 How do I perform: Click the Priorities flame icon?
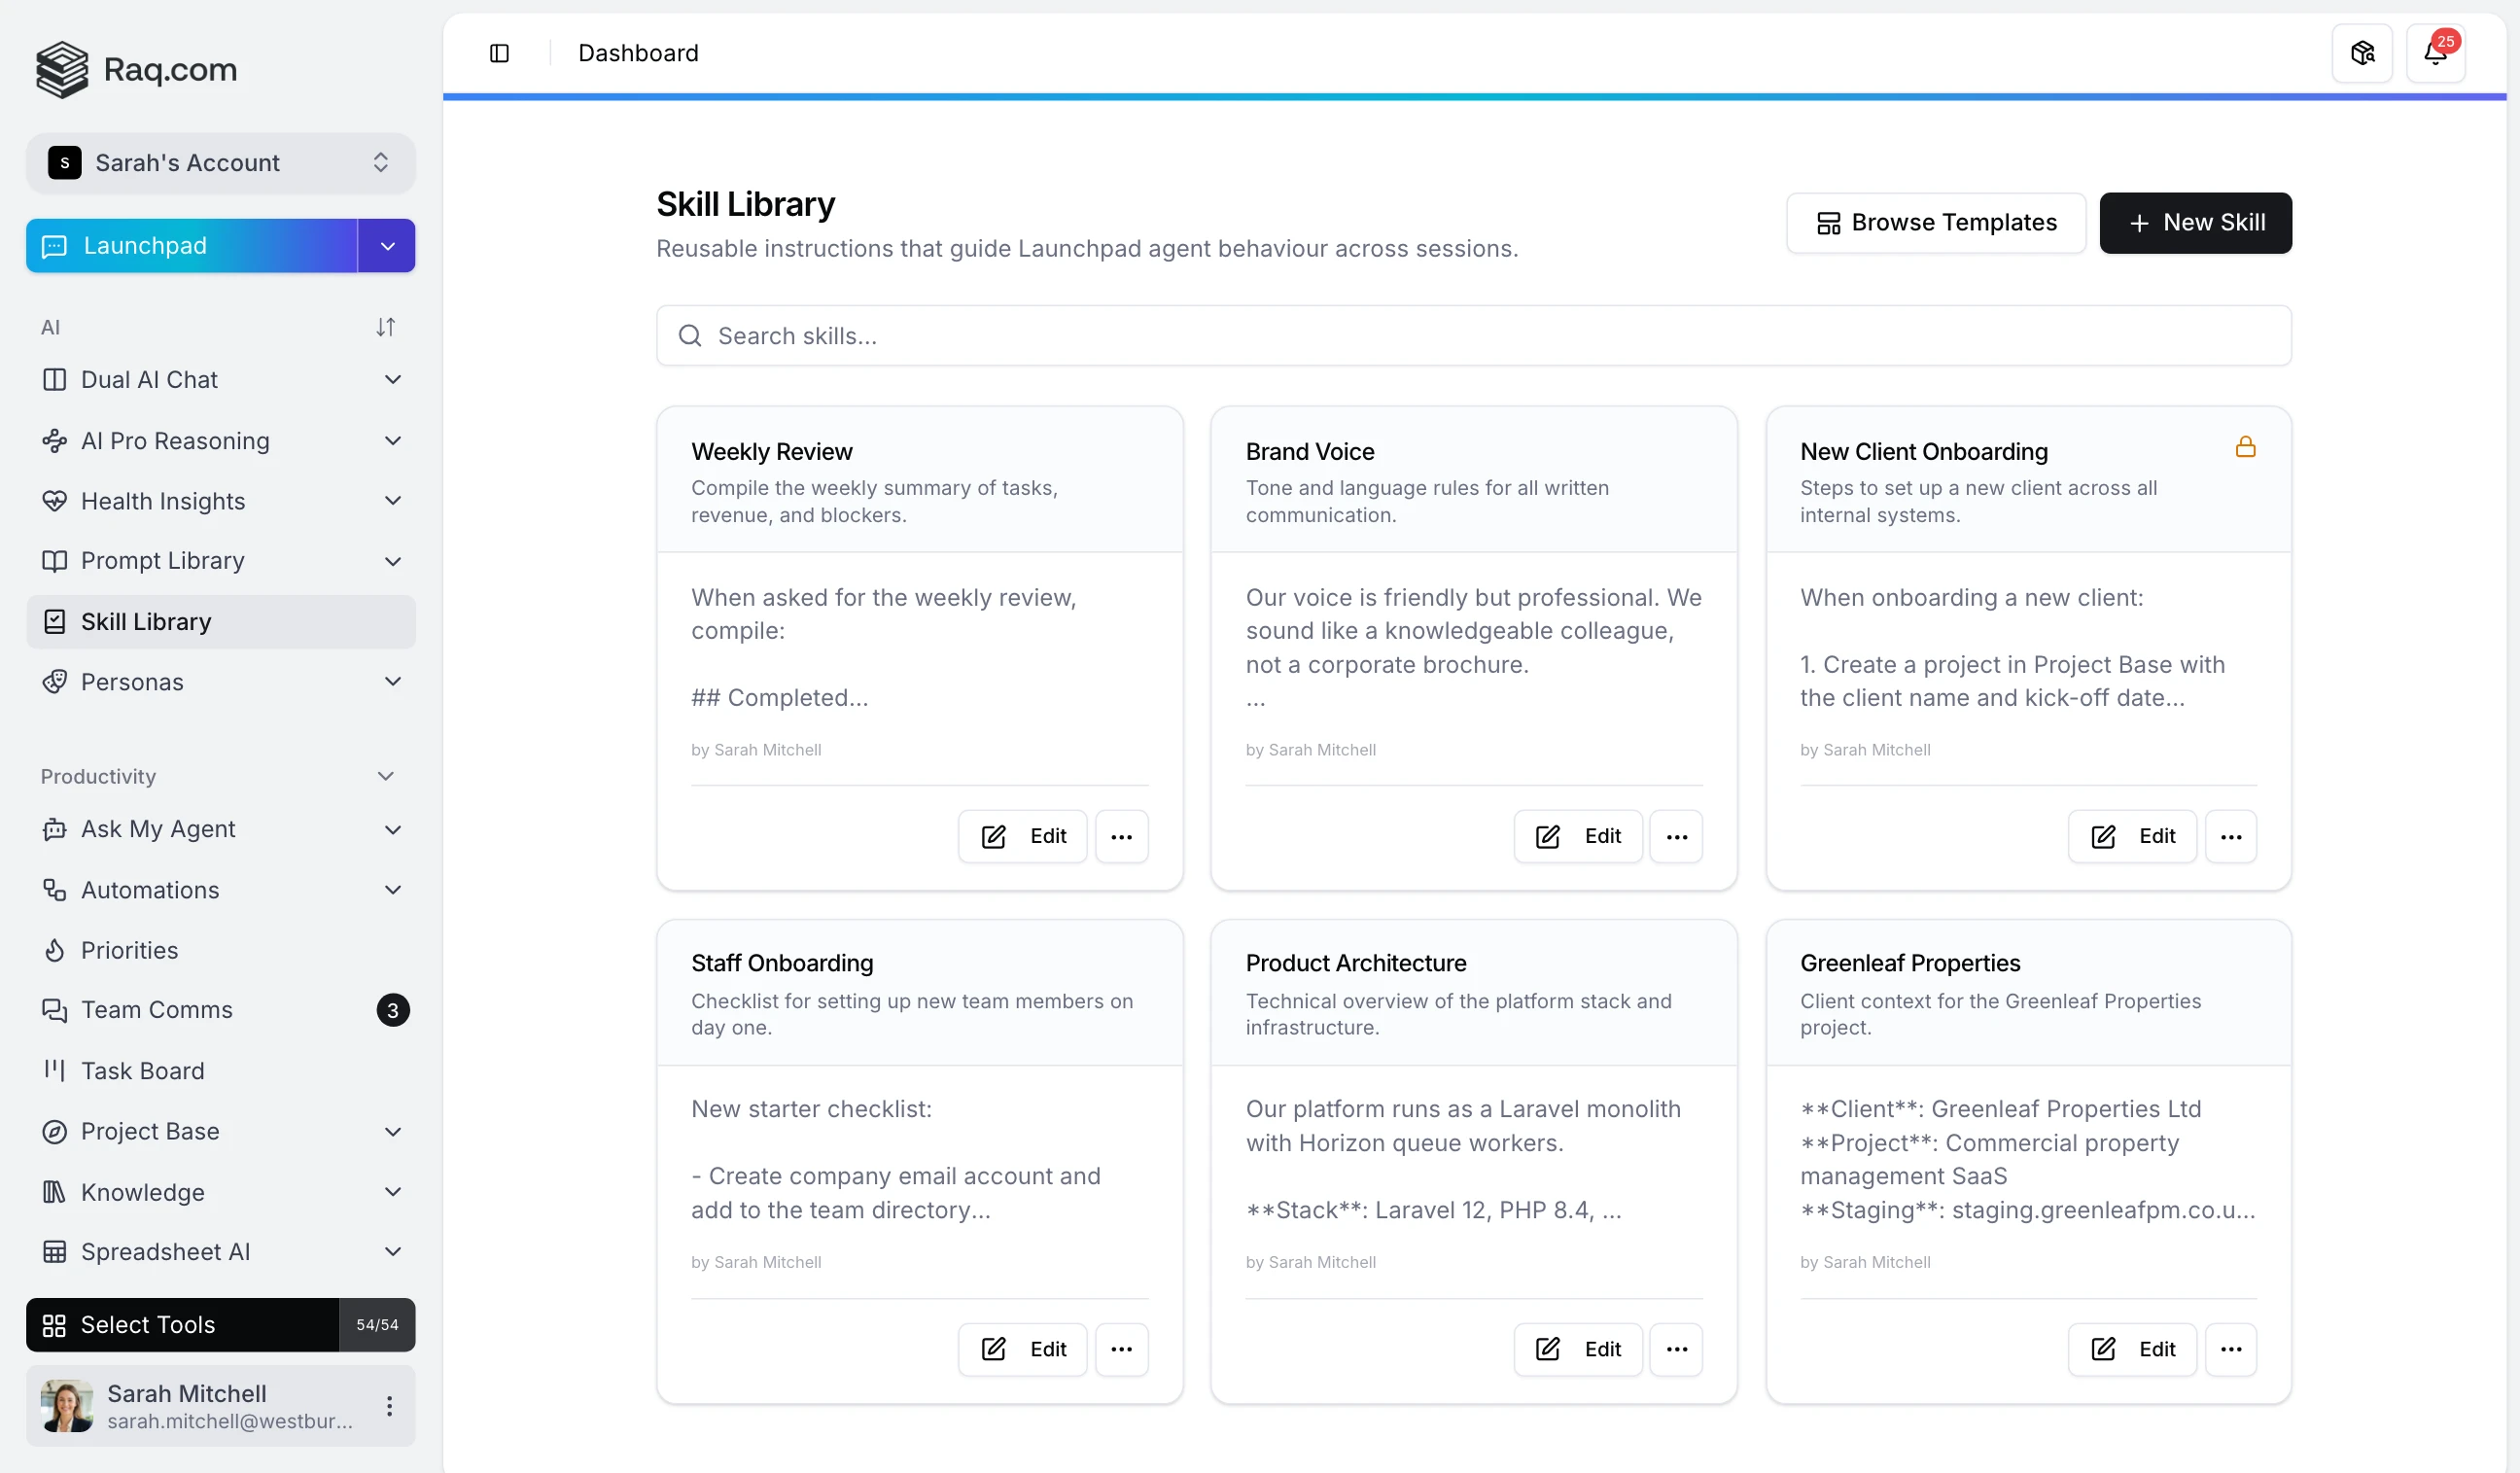(55, 950)
